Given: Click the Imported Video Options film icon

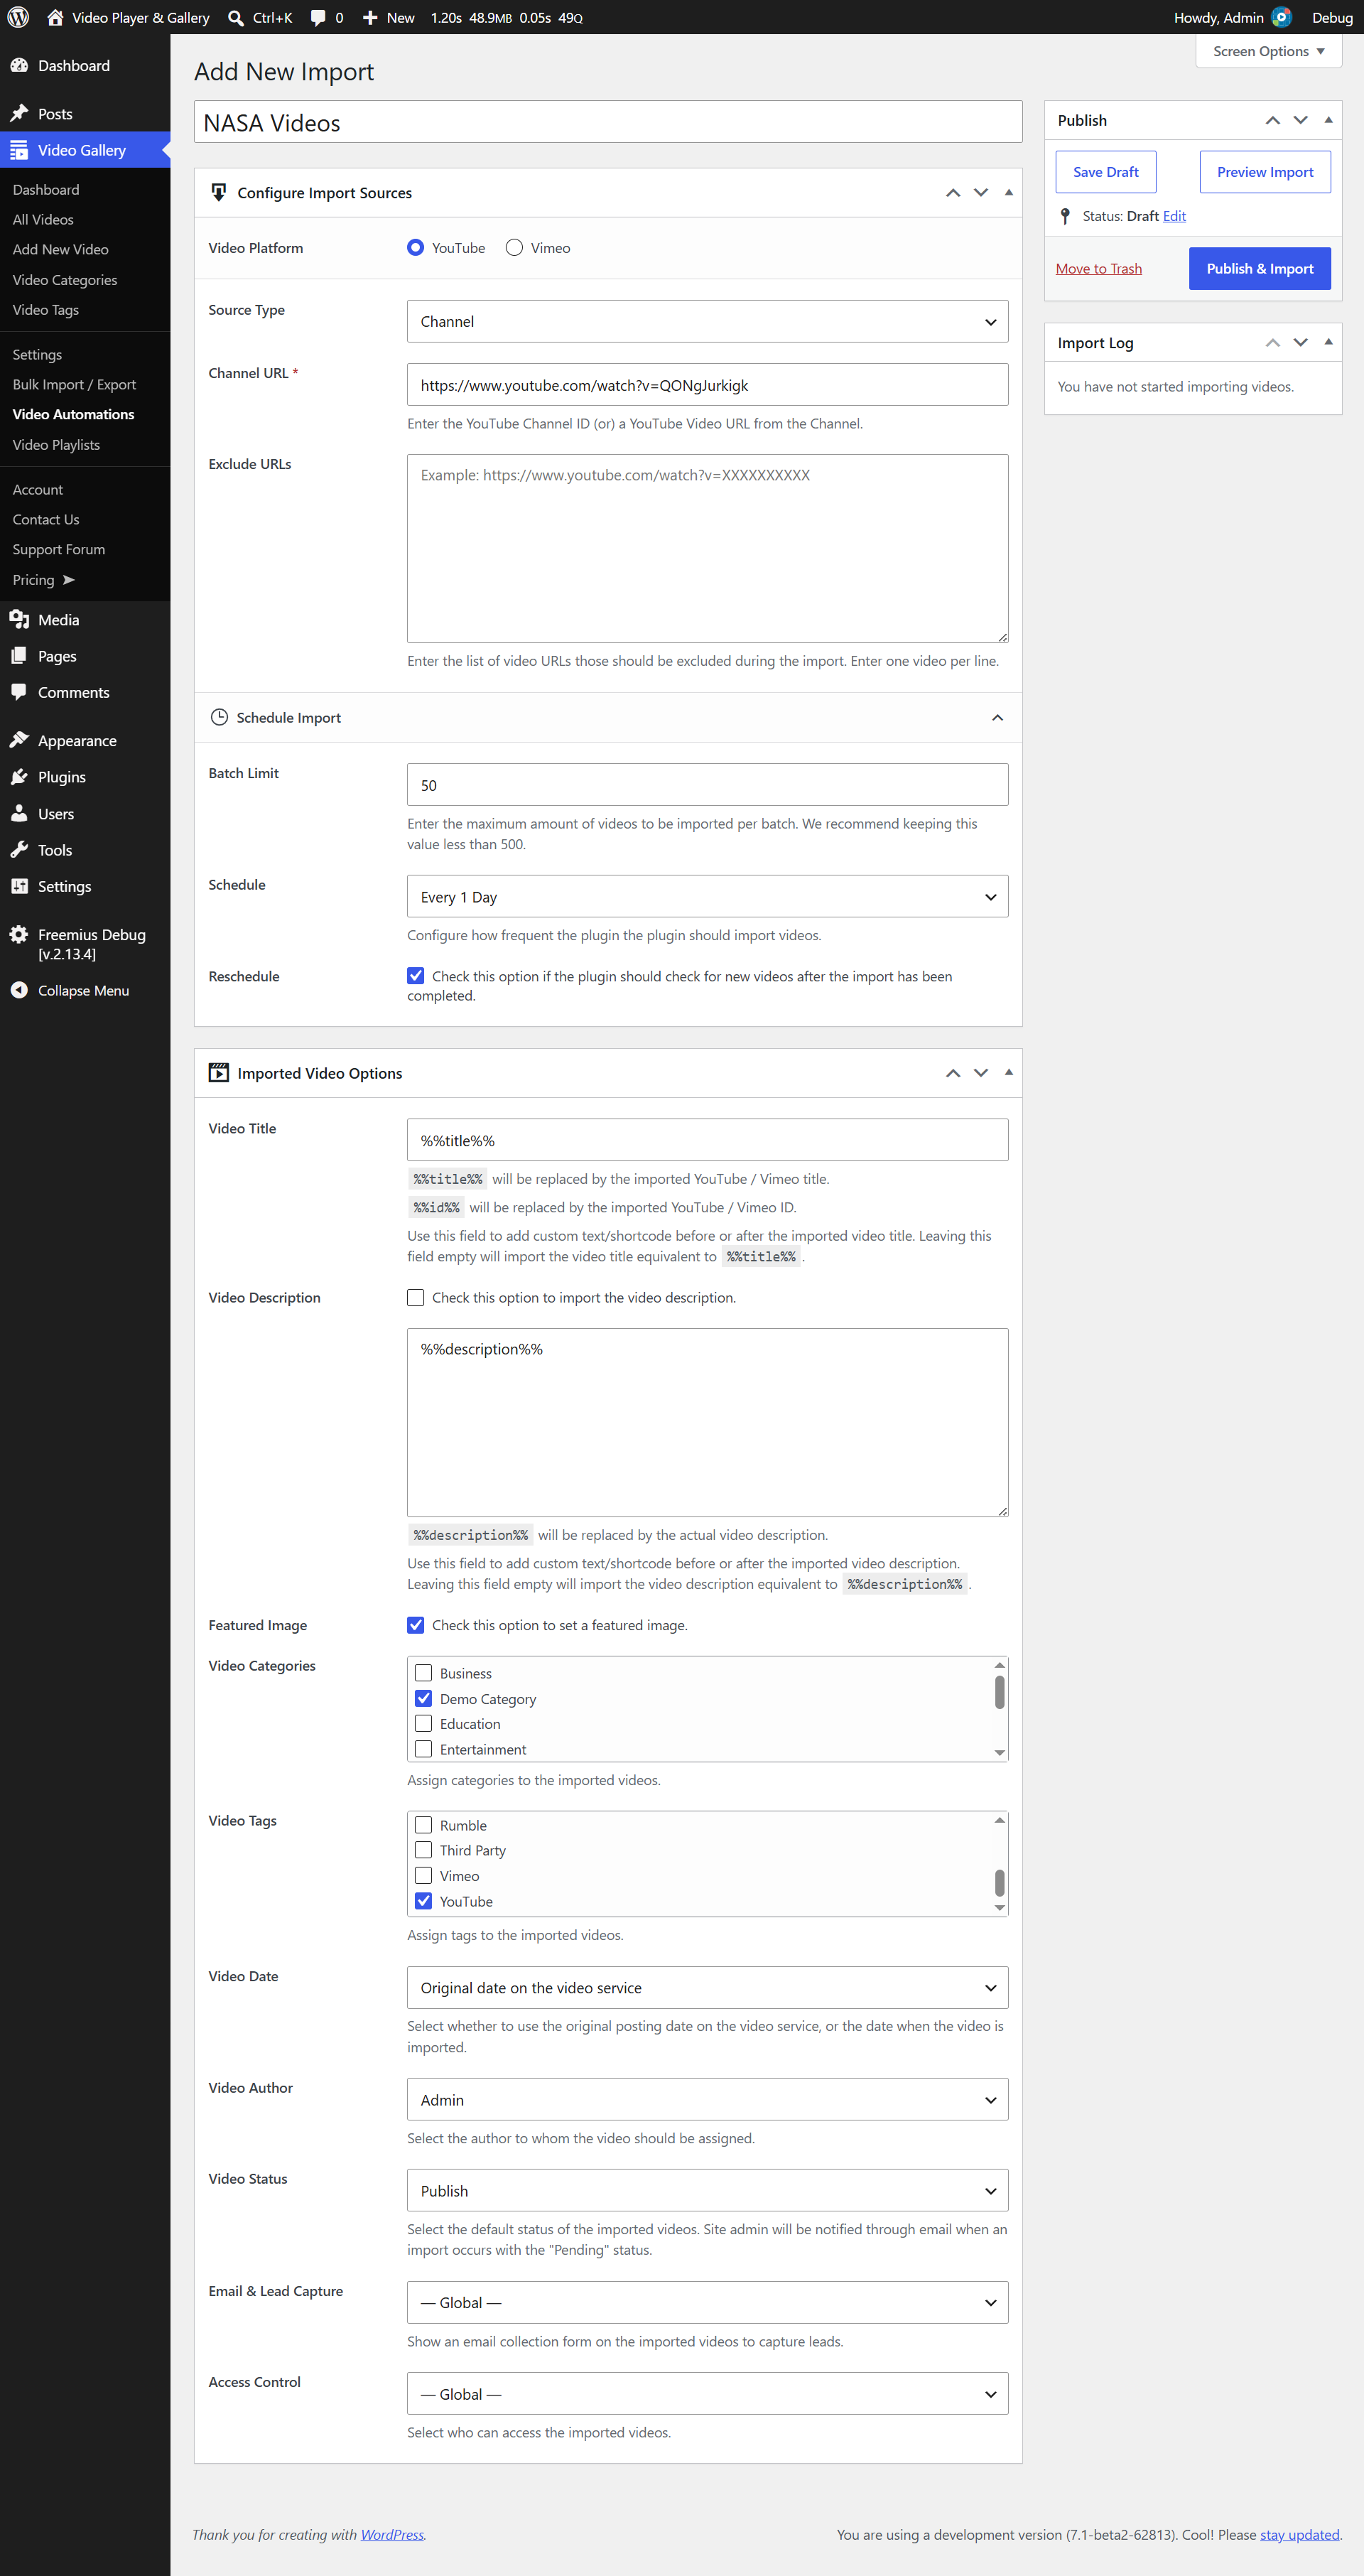Looking at the screenshot, I should (219, 1072).
